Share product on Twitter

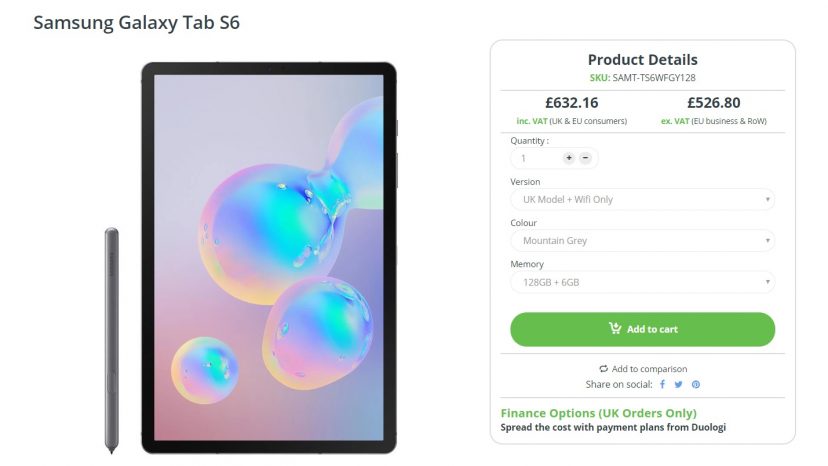[678, 384]
